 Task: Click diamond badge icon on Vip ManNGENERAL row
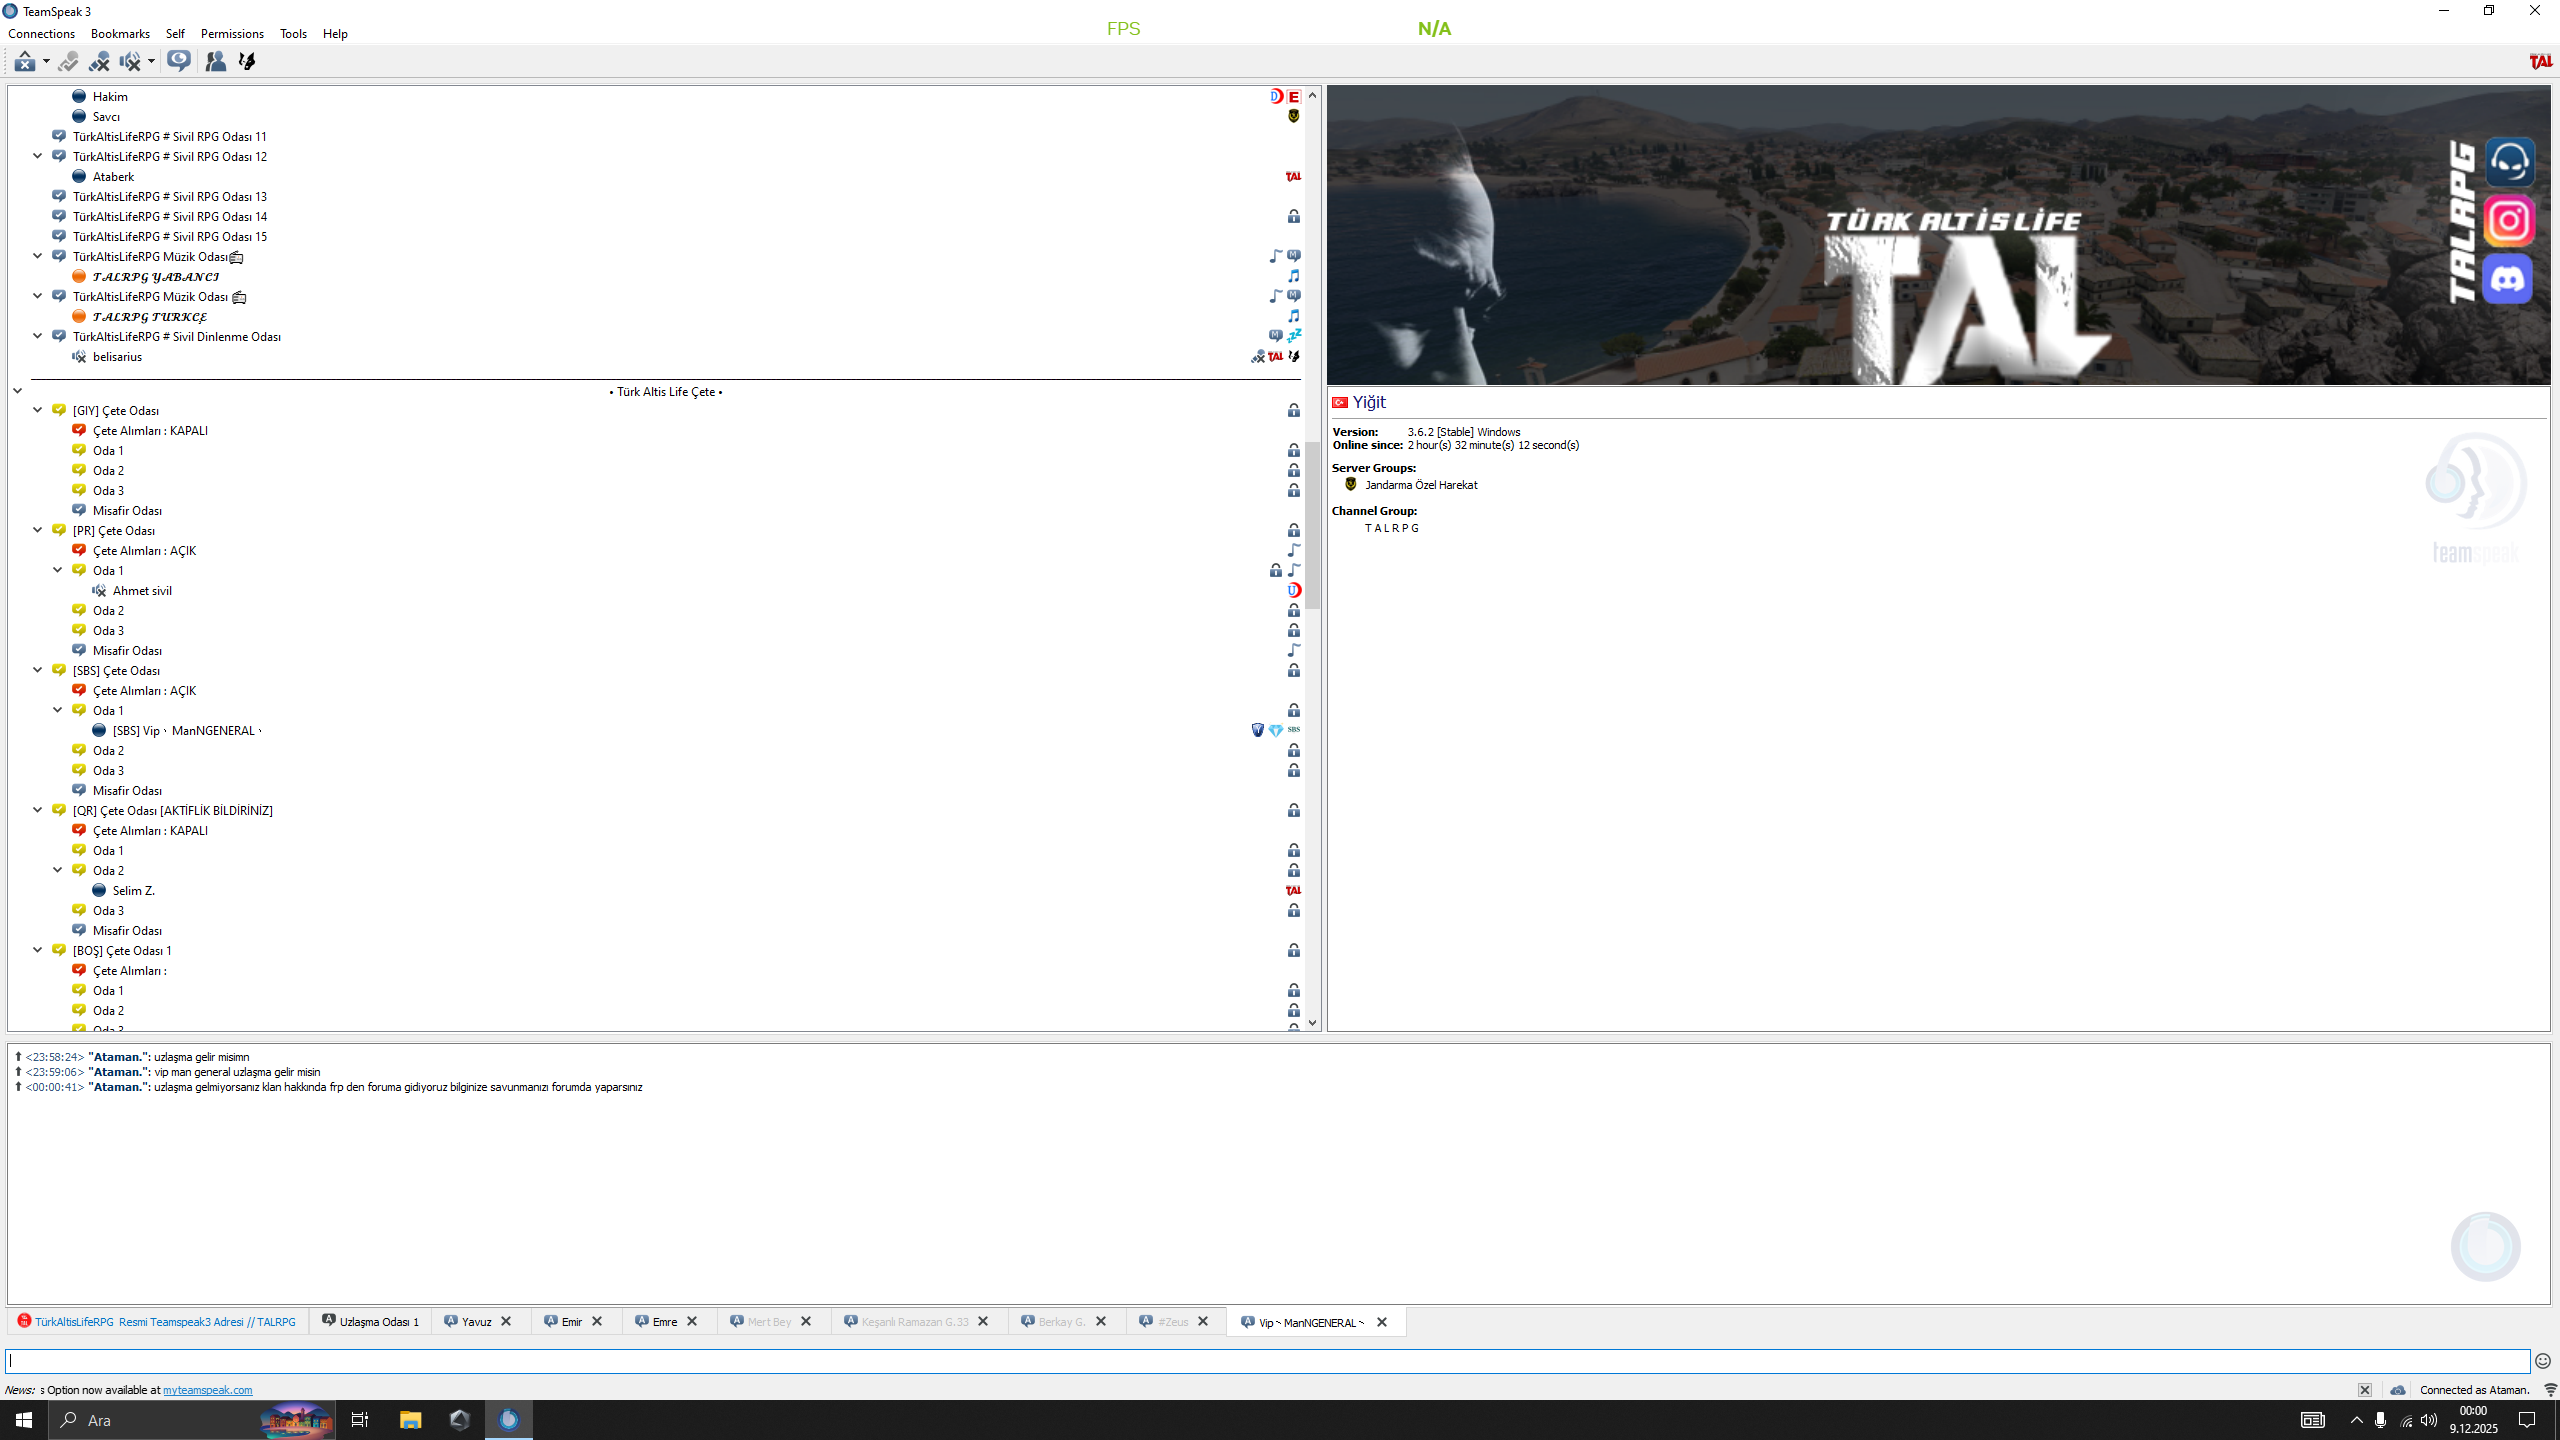pyautogui.click(x=1276, y=731)
